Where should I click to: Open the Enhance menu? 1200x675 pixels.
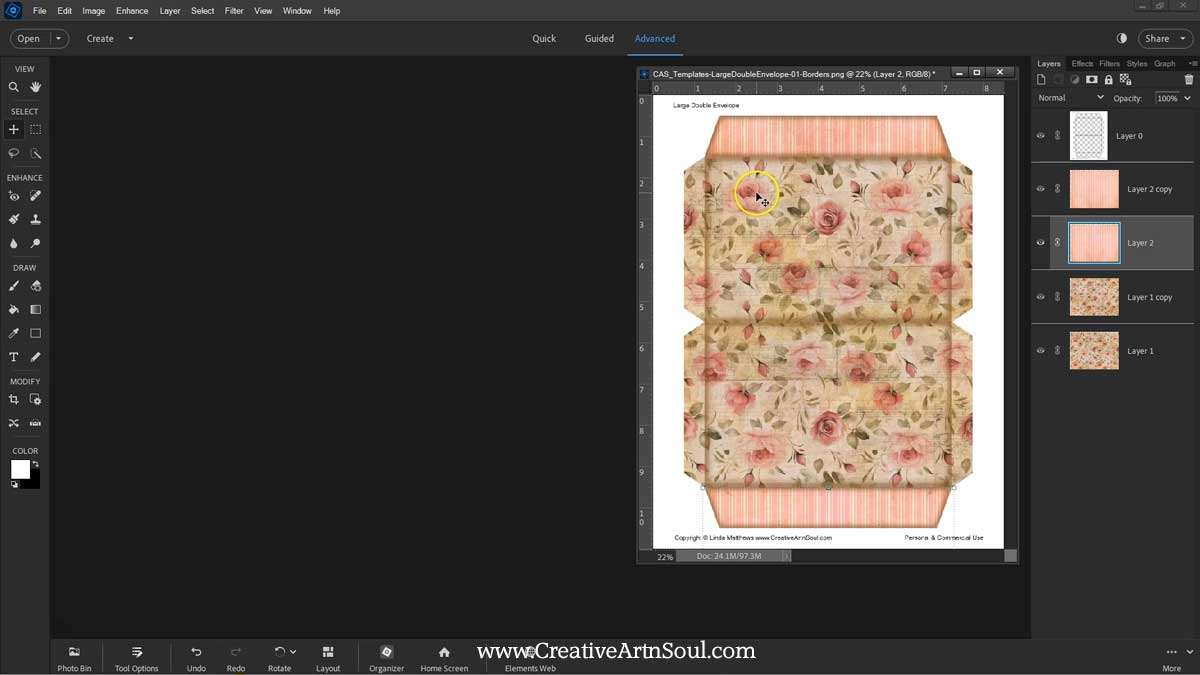pos(132,11)
